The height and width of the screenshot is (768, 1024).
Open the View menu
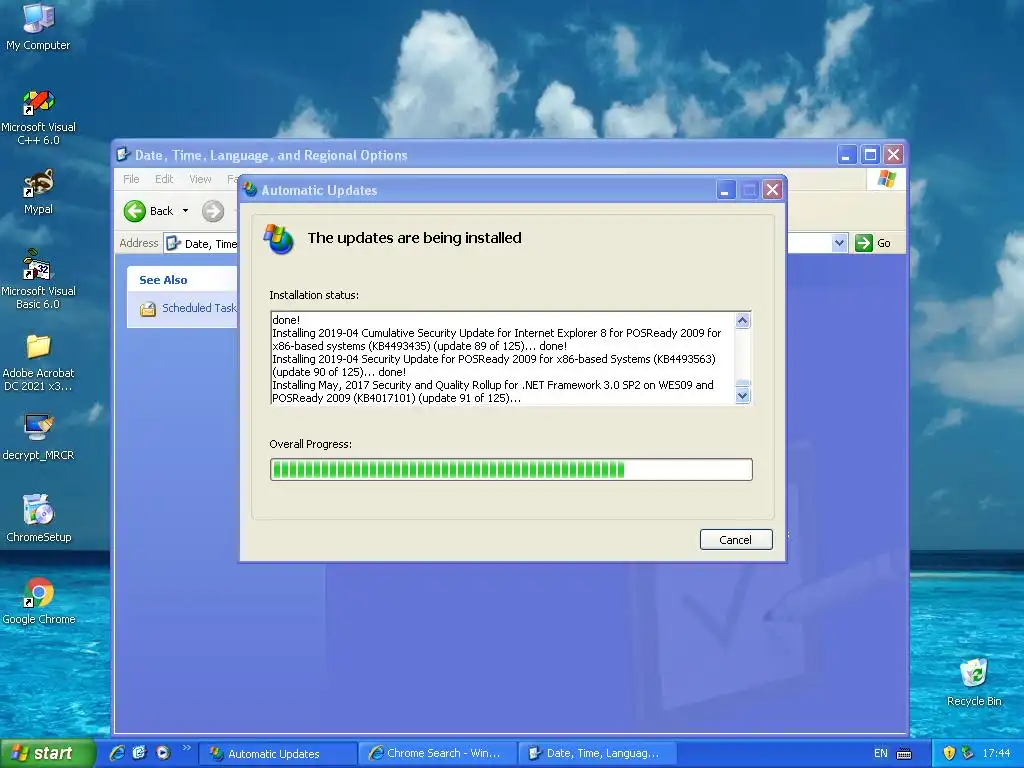click(200, 179)
